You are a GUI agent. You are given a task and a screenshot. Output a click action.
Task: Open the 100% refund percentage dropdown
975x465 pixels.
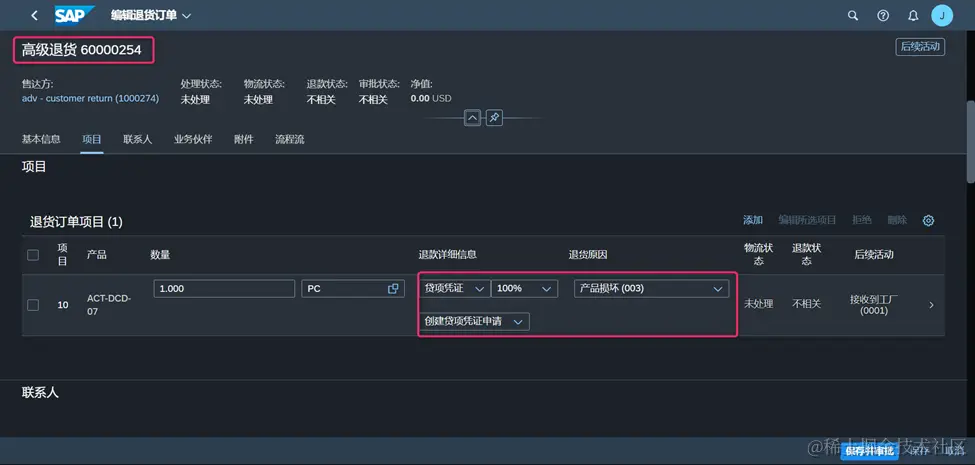524,288
